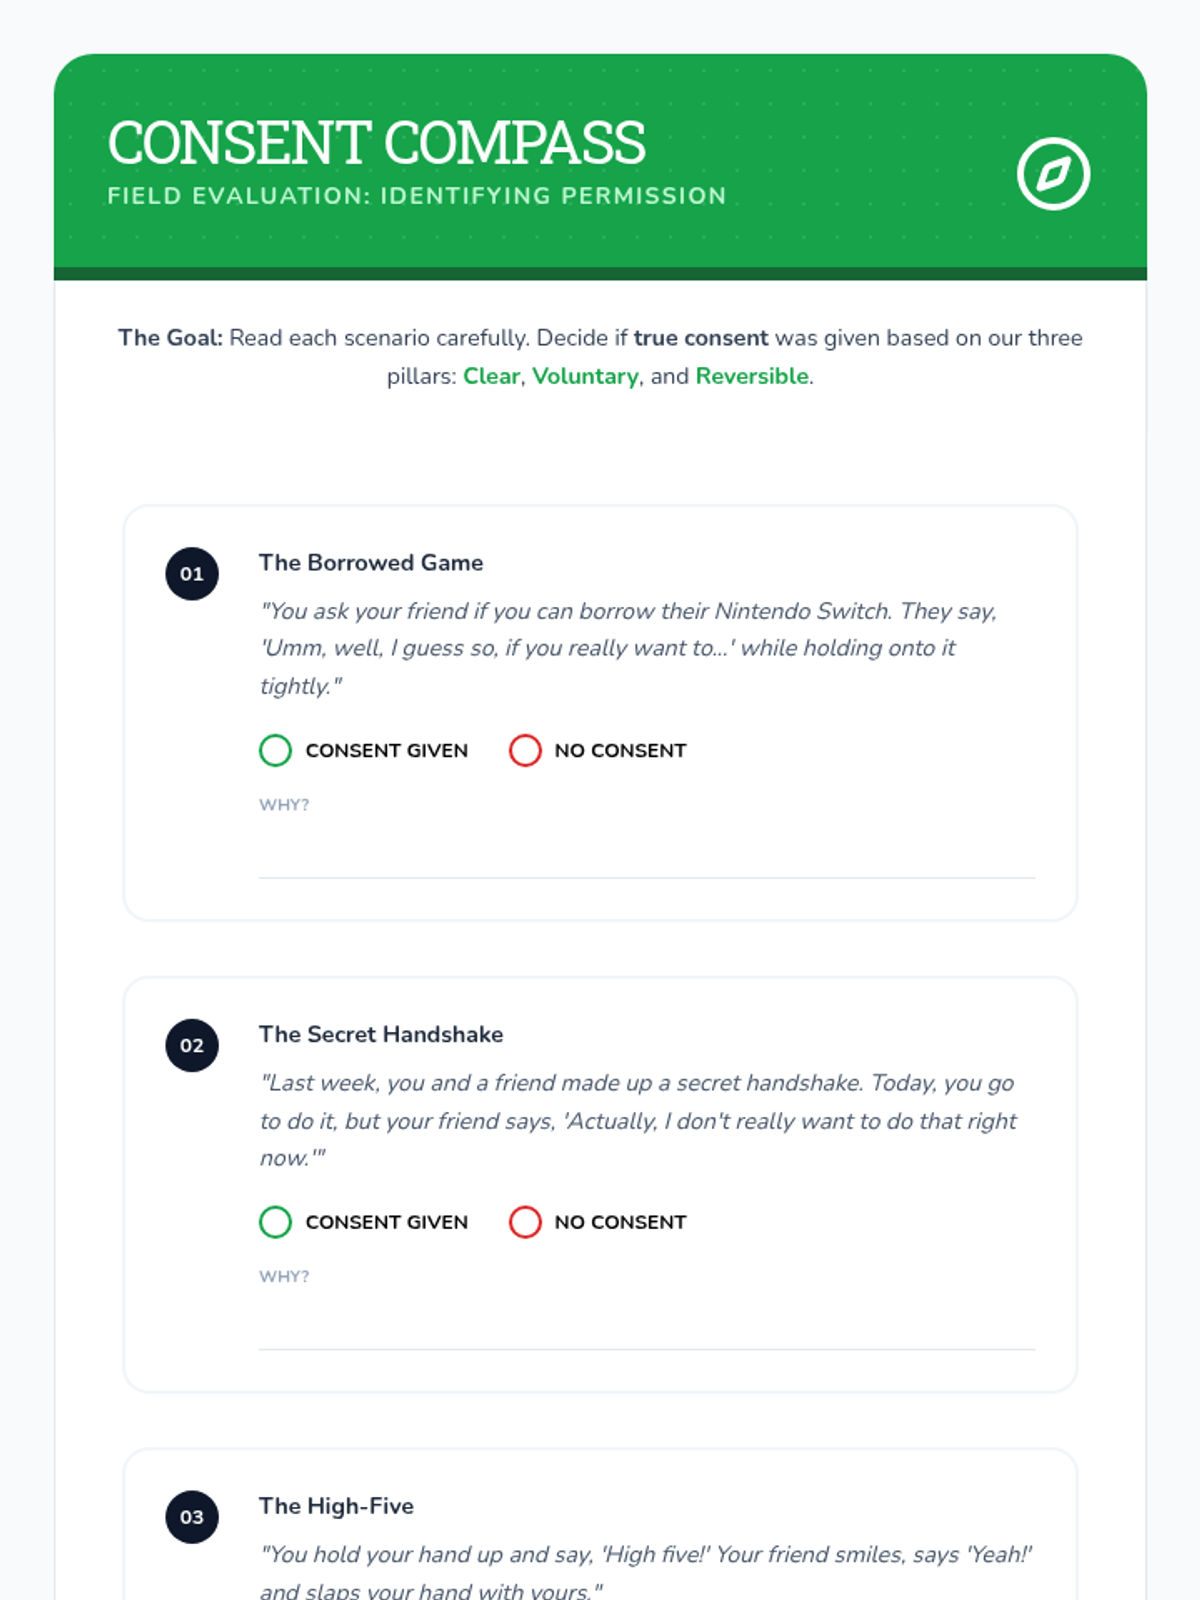Click the 03 number badge
Screen dimensions: 1200x1600
pos(192,1517)
